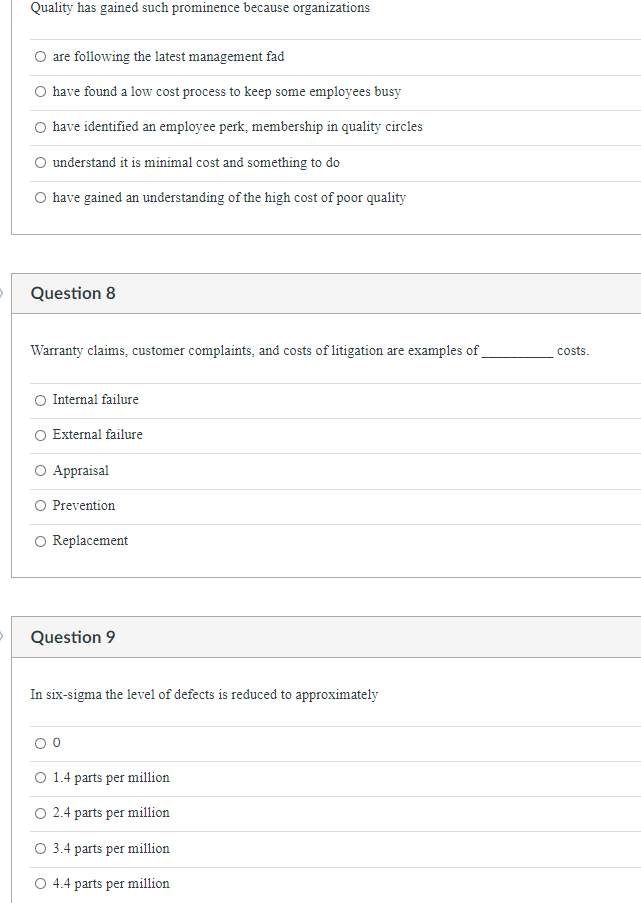Image resolution: width=641 pixels, height=903 pixels.
Task: Choose "have found a low cost process to keep some employees busy"
Action: 40,91
